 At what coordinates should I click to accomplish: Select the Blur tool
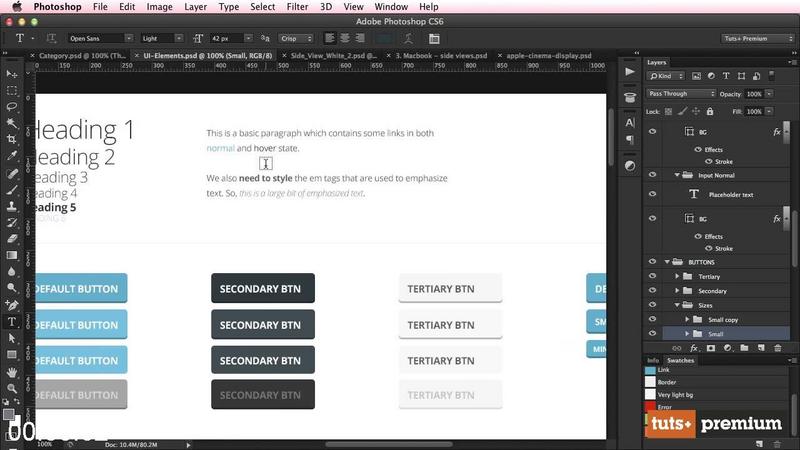[x=12, y=271]
